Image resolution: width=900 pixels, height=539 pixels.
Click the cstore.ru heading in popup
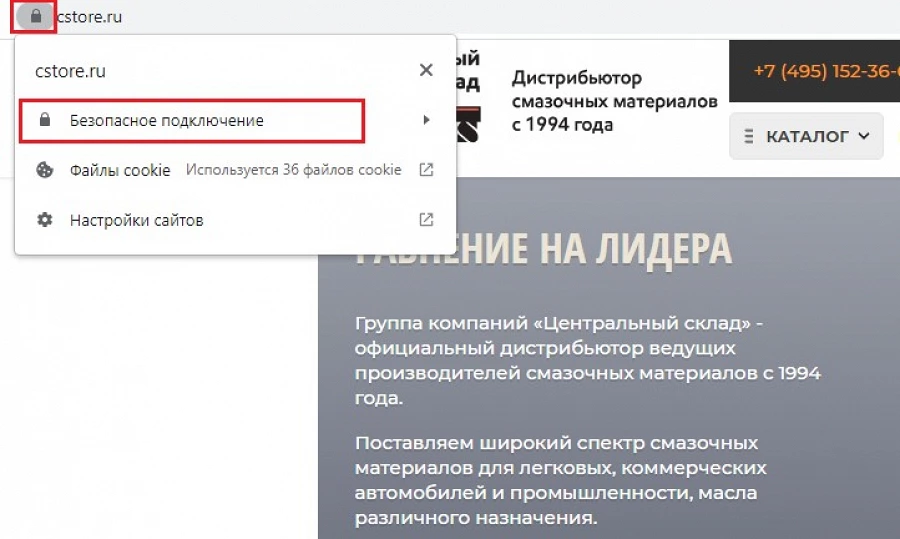tap(71, 71)
